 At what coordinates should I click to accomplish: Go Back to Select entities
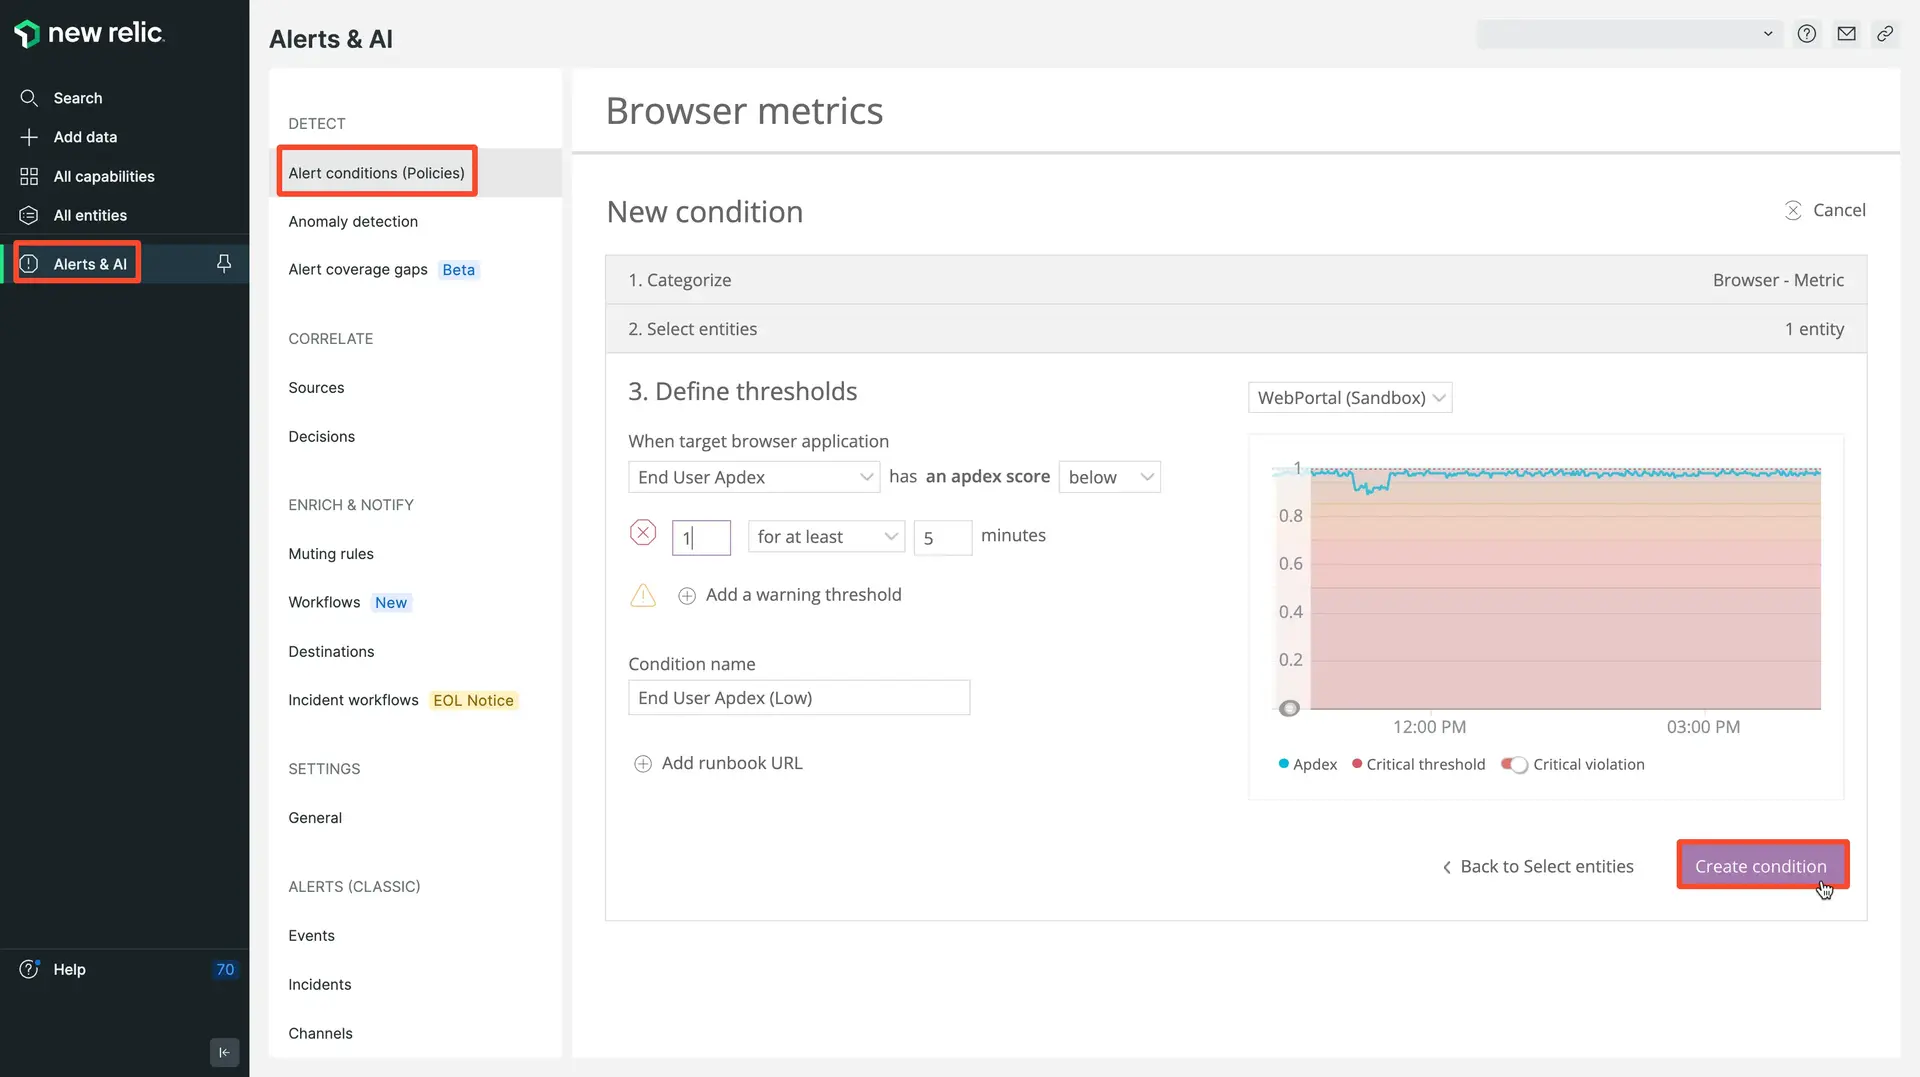(1538, 866)
